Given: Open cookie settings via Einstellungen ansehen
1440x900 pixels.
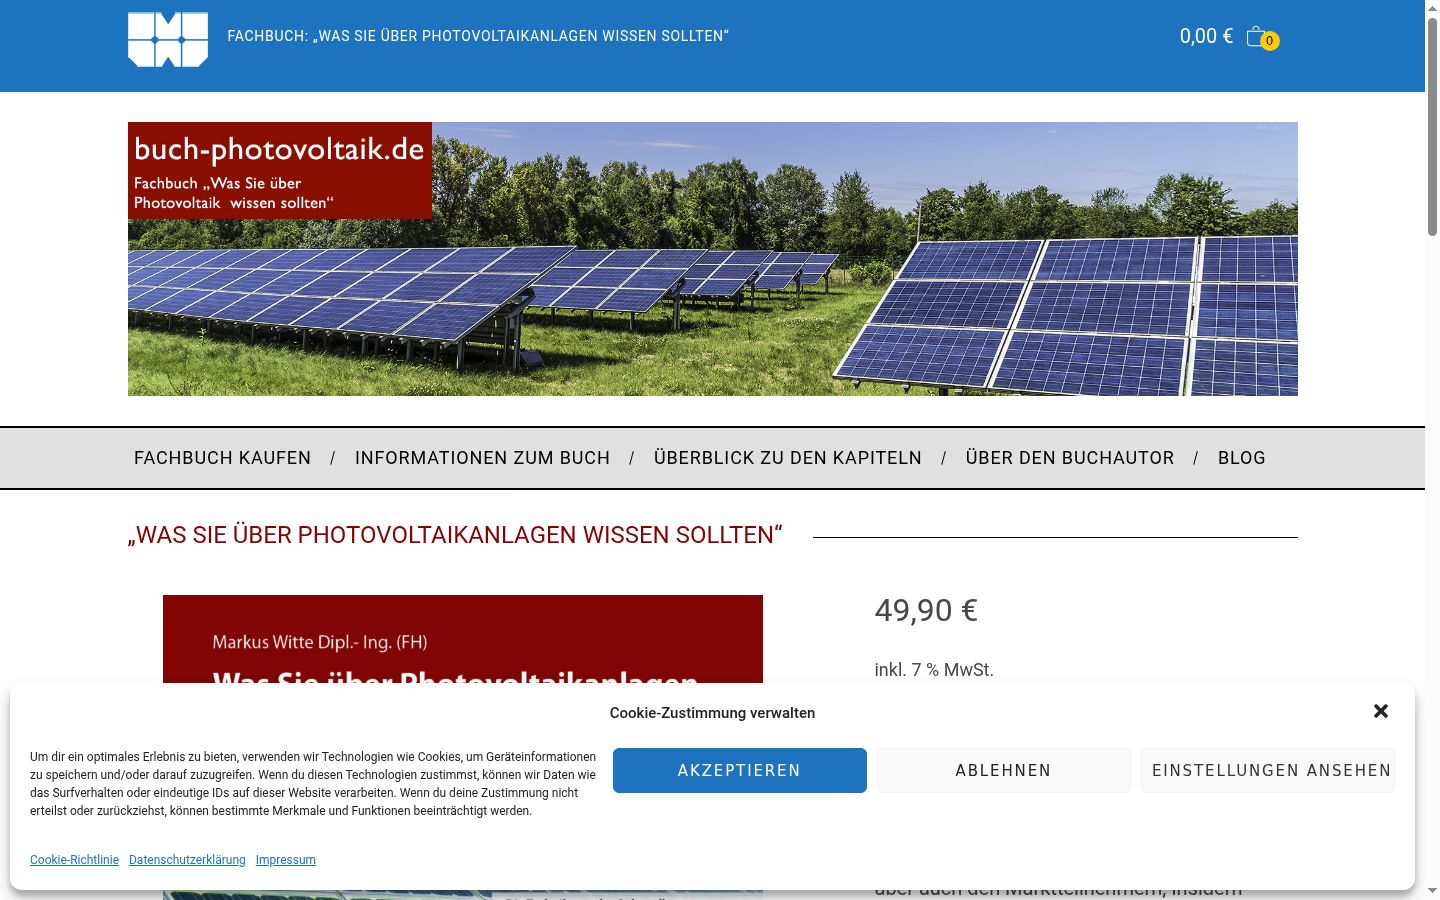Looking at the screenshot, I should (x=1268, y=770).
